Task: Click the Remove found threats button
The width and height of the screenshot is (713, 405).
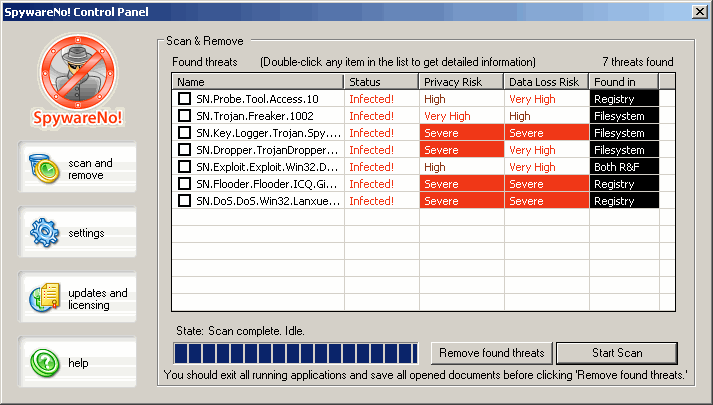Action: click(492, 353)
